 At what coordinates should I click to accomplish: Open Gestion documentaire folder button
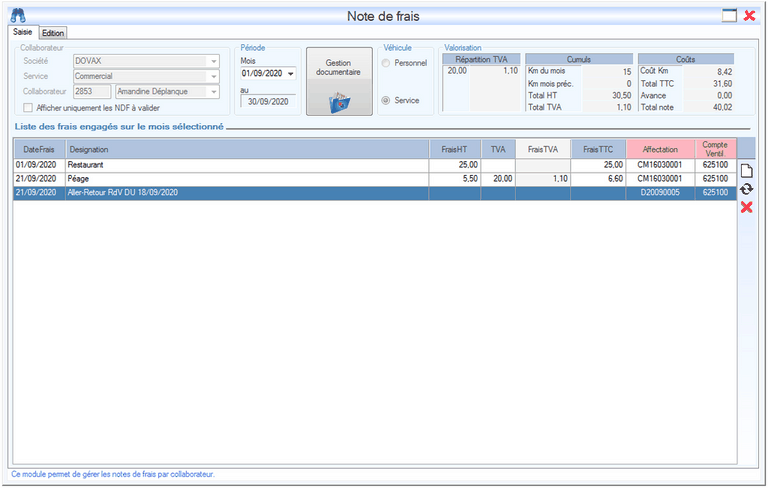(x=339, y=81)
